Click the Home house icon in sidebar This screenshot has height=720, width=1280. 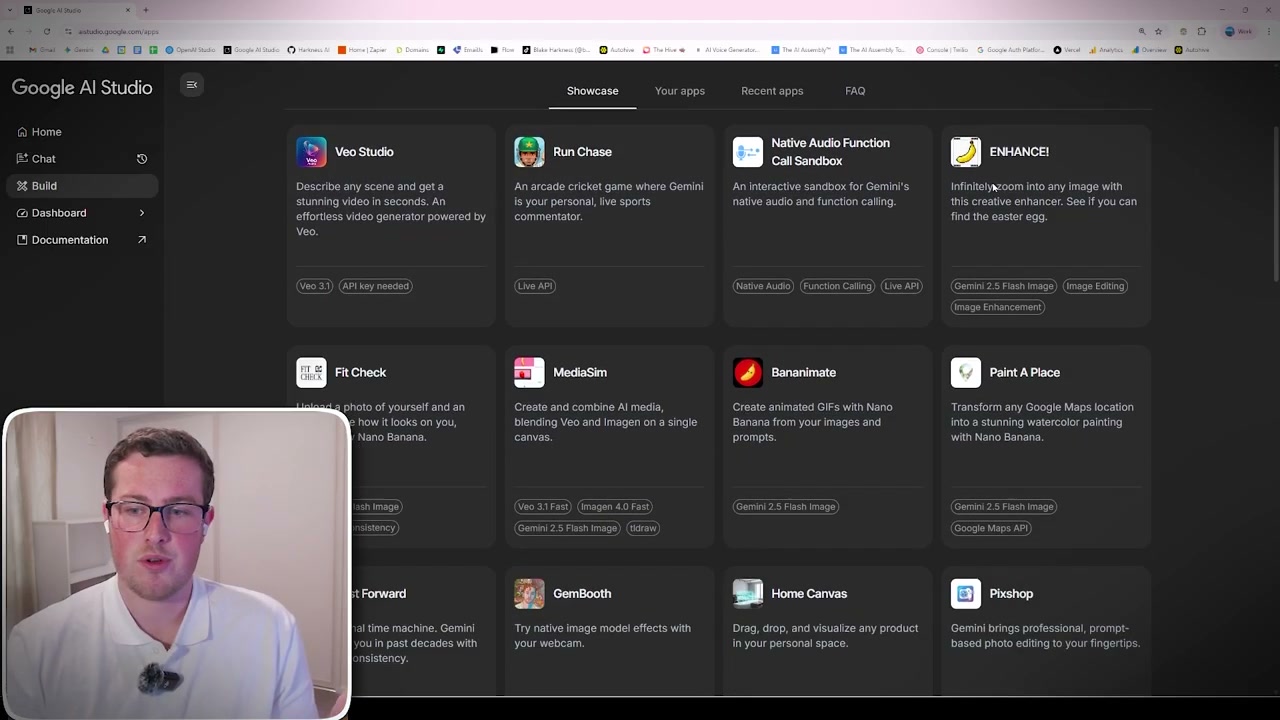point(22,132)
